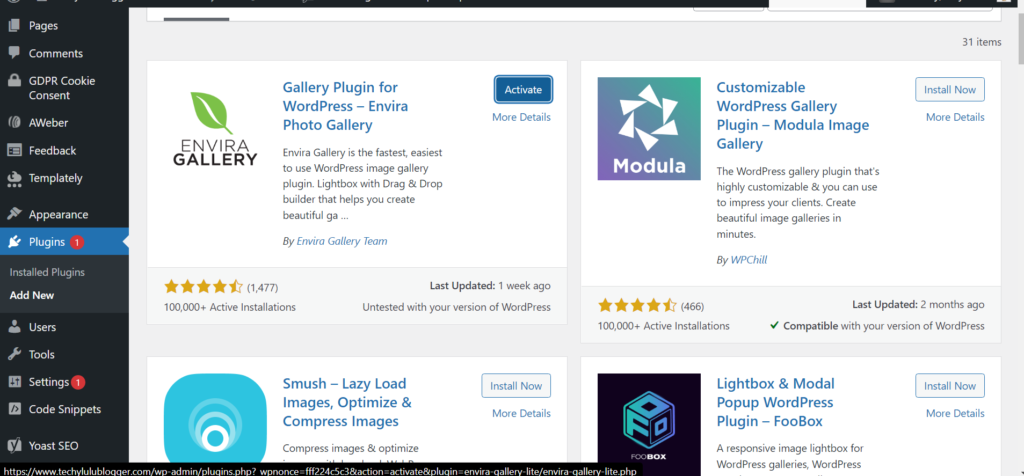
Task: Click the Plugins plug icon
Action: tap(14, 242)
